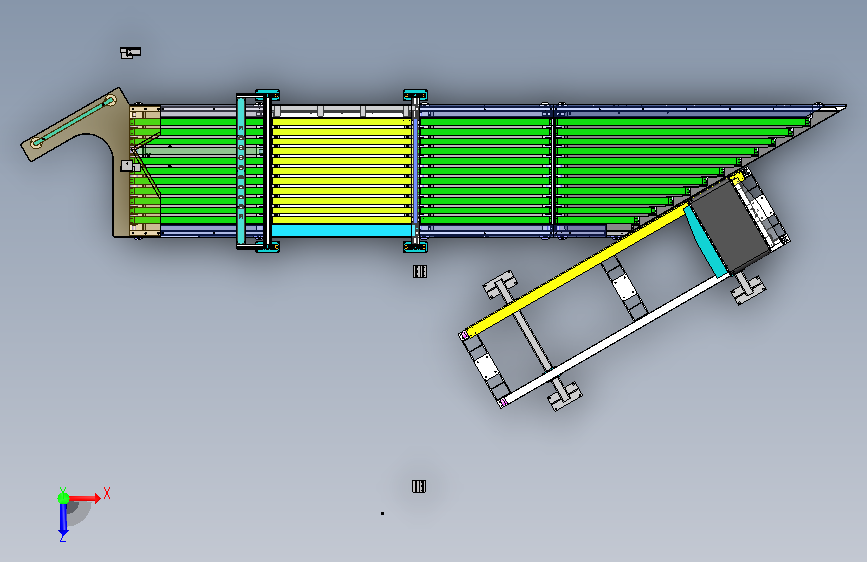
Task: Select the long white rail of angled frame
Action: (x=615, y=339)
